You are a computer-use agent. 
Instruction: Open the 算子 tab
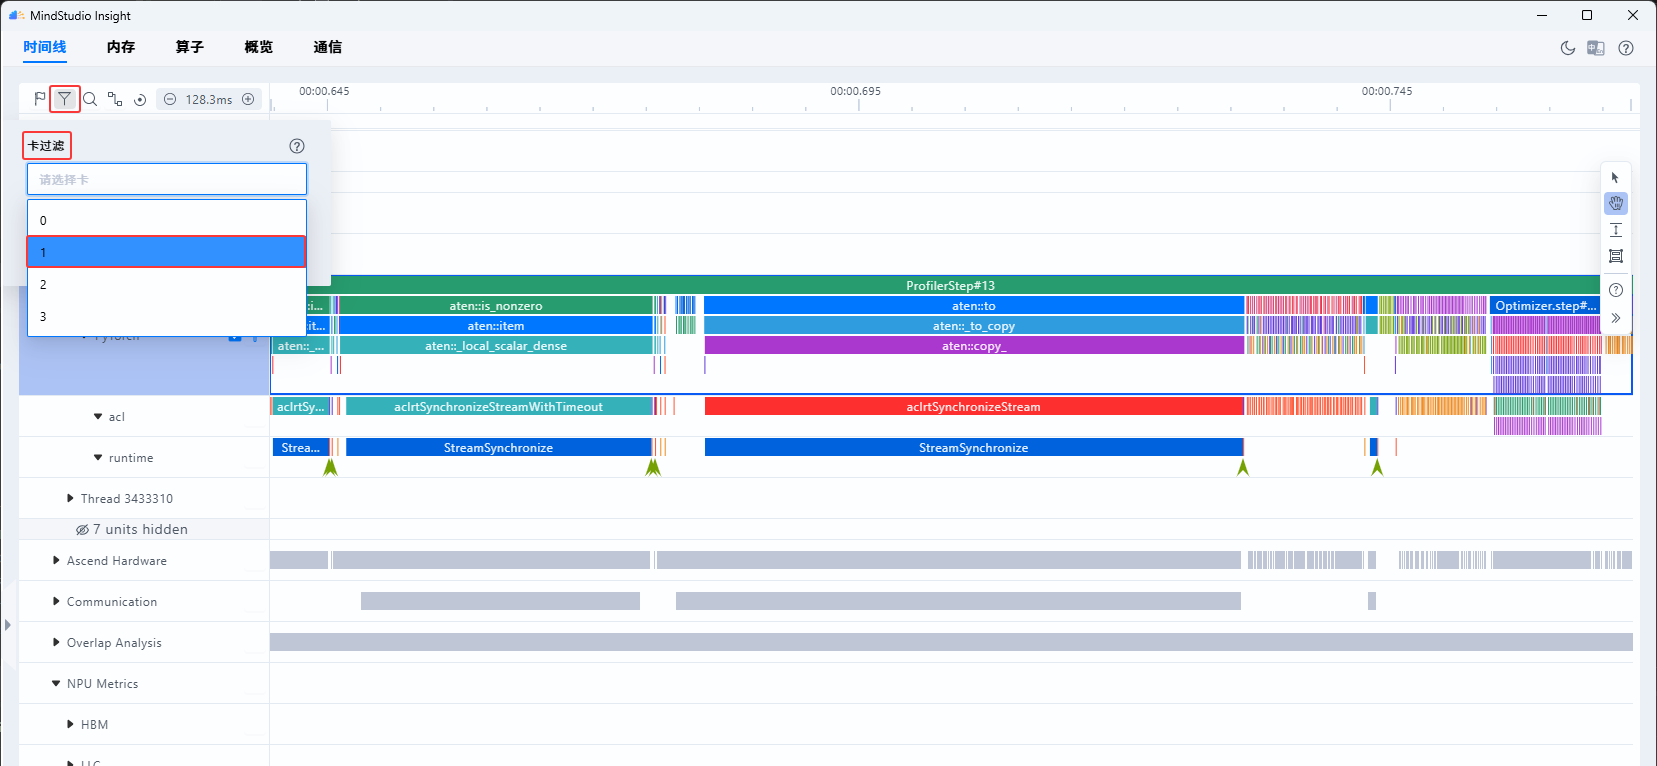click(190, 47)
